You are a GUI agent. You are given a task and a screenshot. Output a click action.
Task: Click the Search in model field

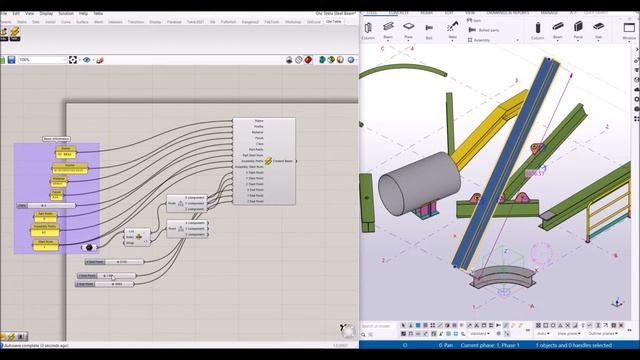click(x=377, y=326)
